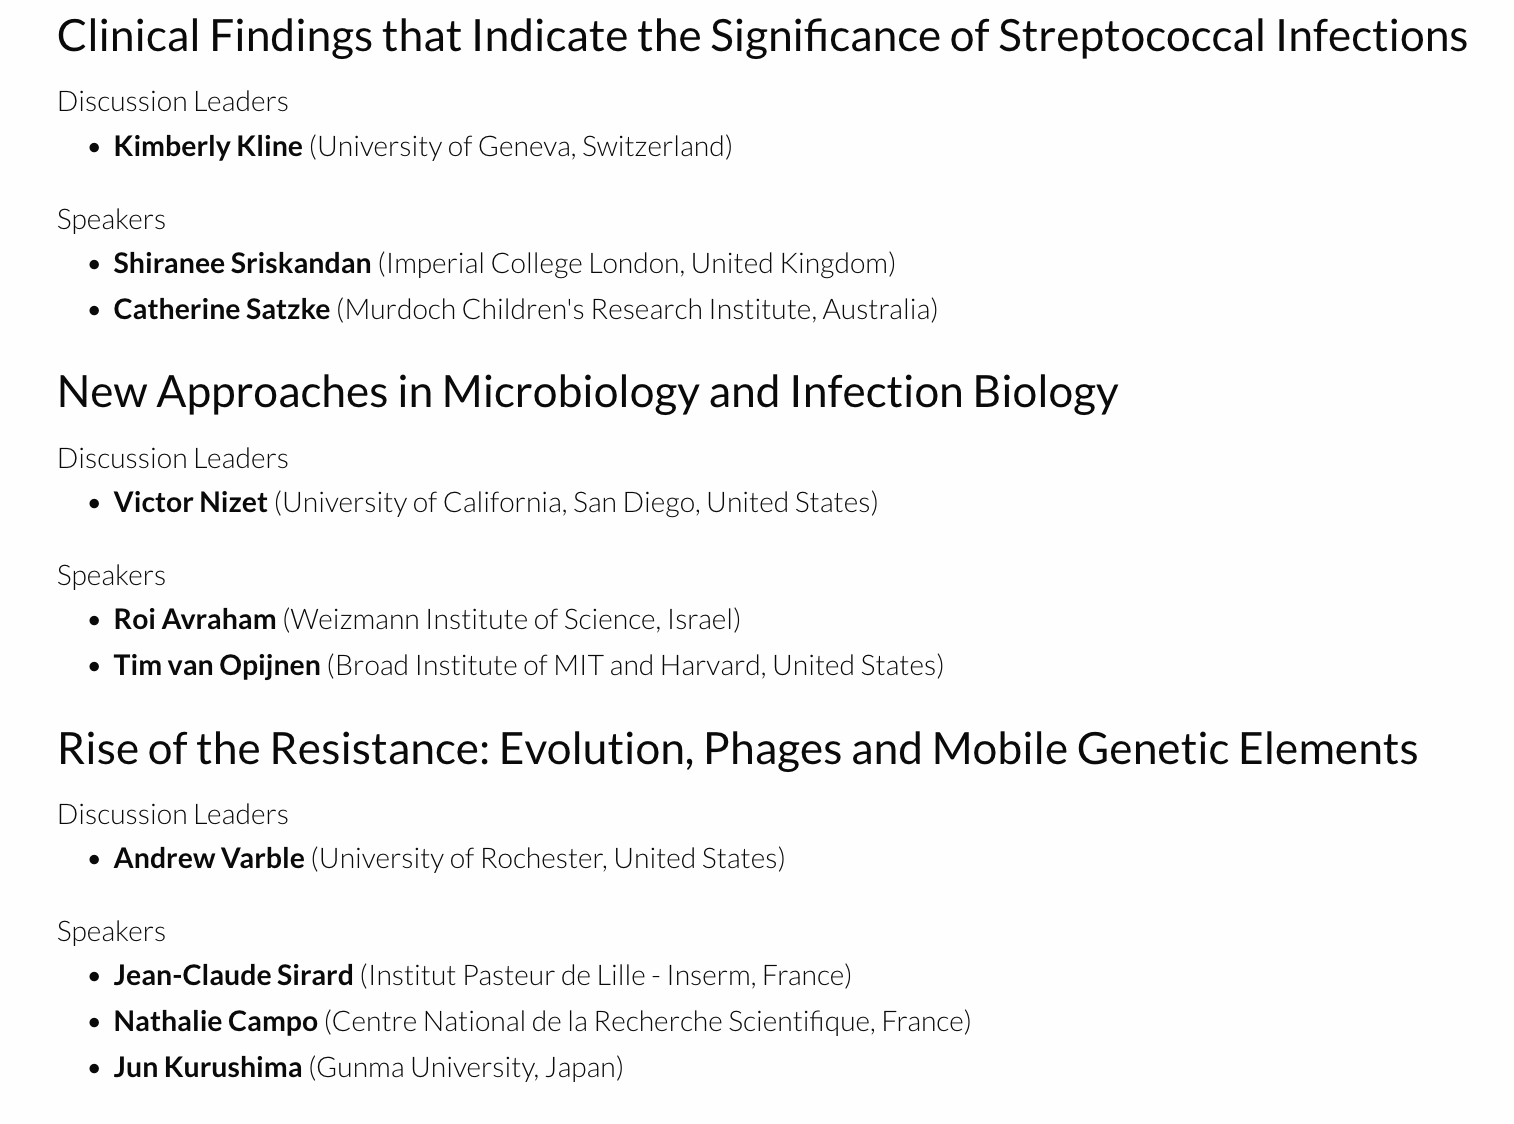1514x1124 pixels.
Task: Click the name Tim van Opijnen
Action: pyautogui.click(x=217, y=665)
